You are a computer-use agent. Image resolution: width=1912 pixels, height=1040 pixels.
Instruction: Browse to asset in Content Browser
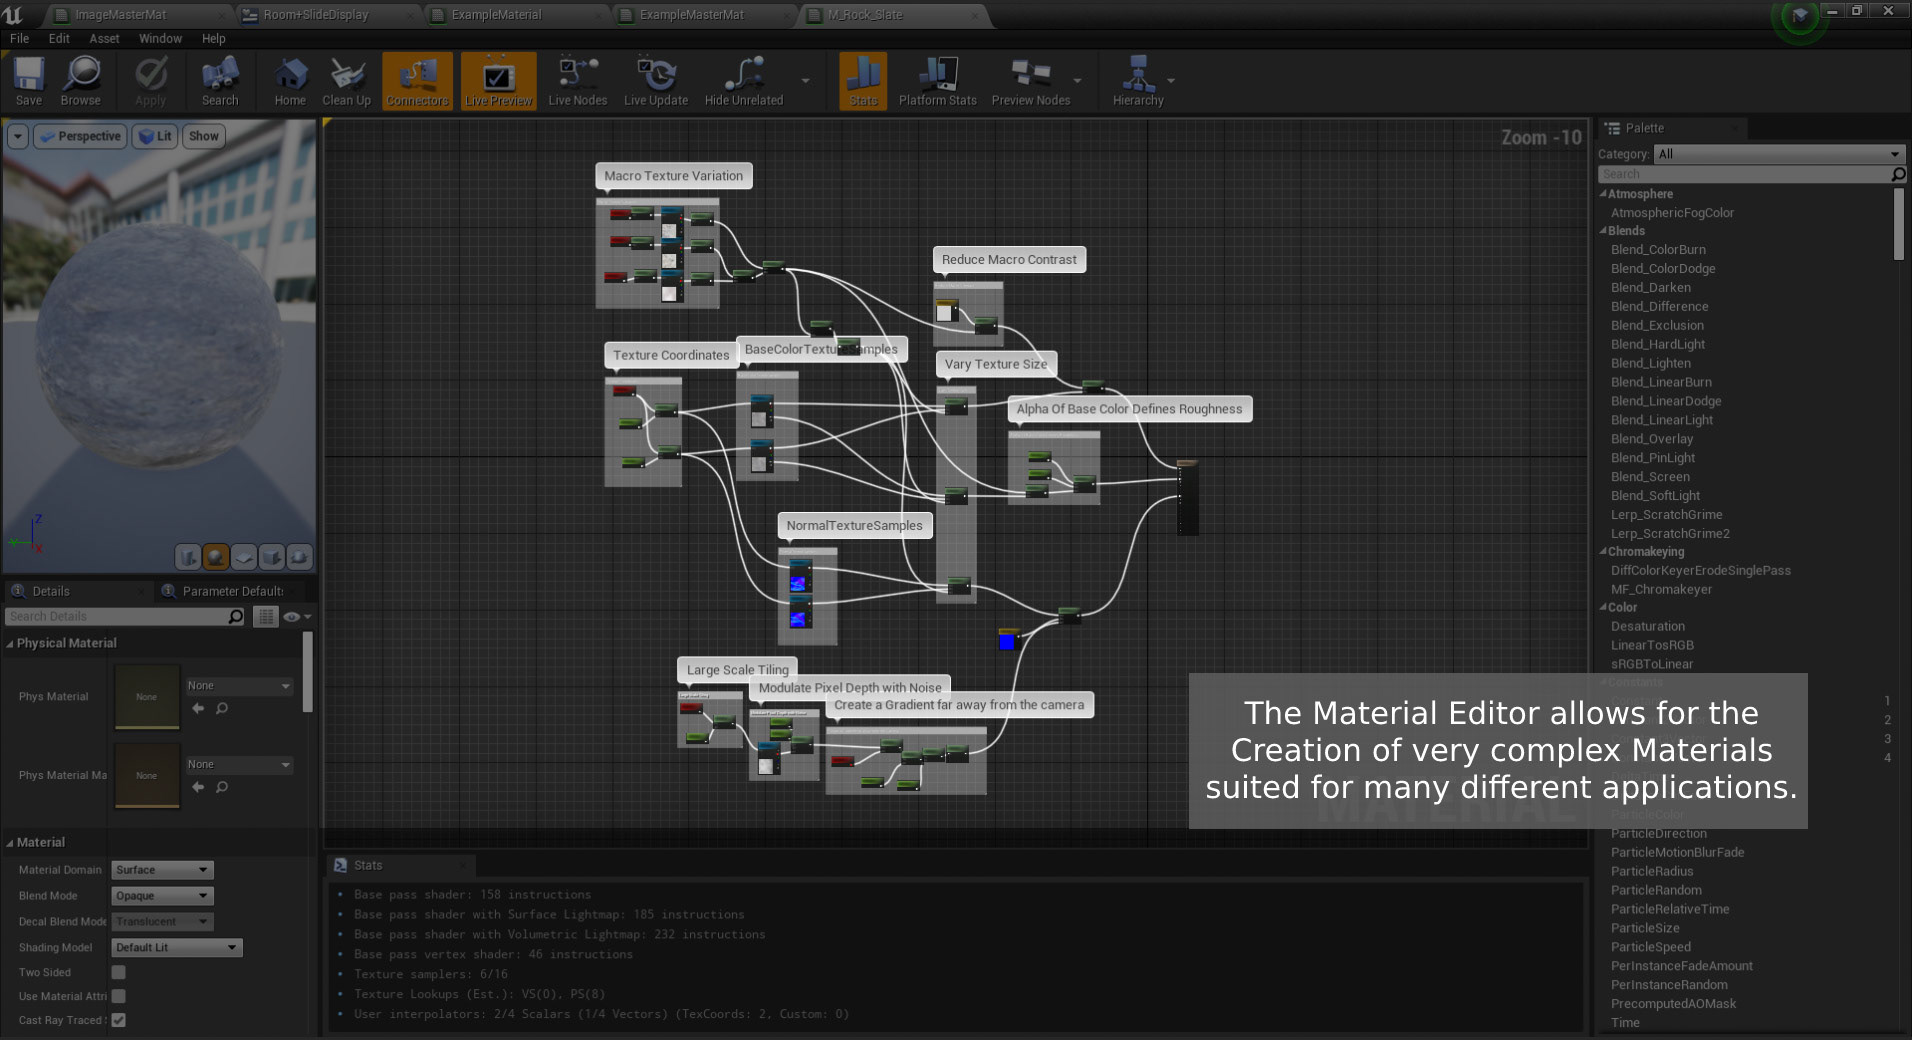[80, 81]
